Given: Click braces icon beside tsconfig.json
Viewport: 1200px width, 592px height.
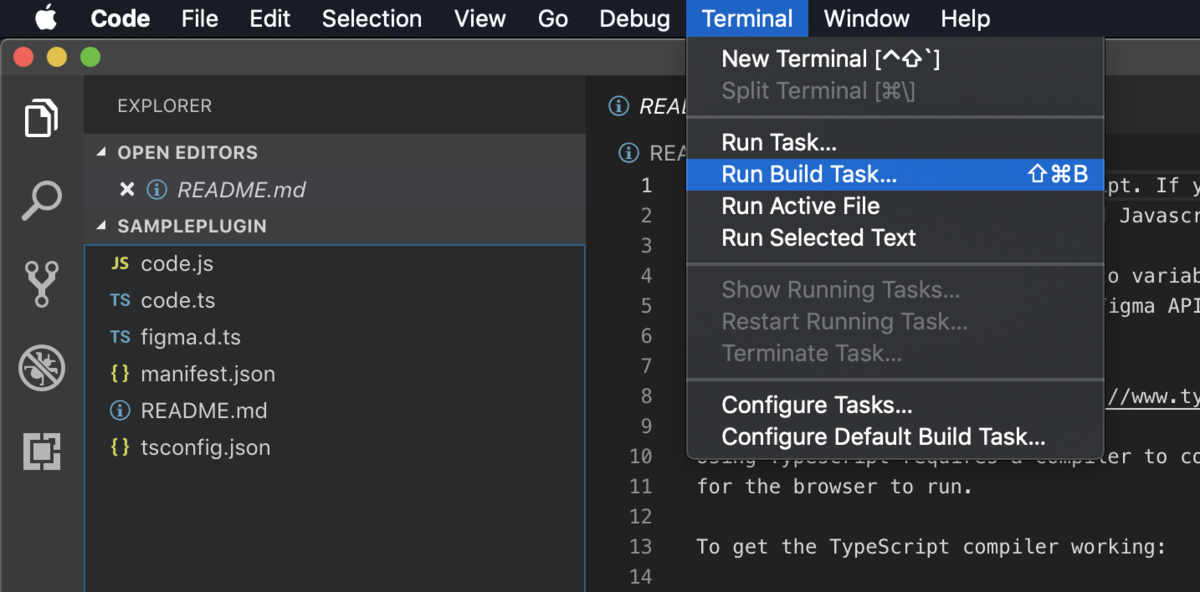Looking at the screenshot, I should click(120, 447).
